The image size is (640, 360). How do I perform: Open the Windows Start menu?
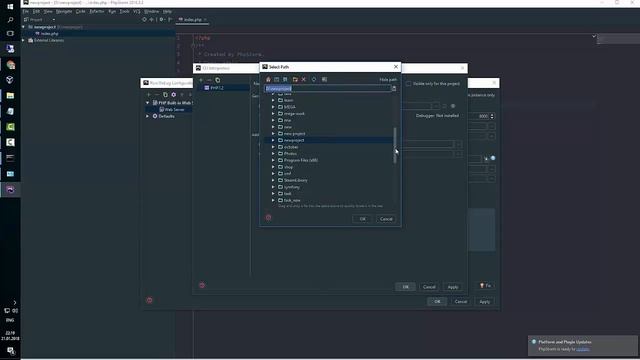pos(10,7)
